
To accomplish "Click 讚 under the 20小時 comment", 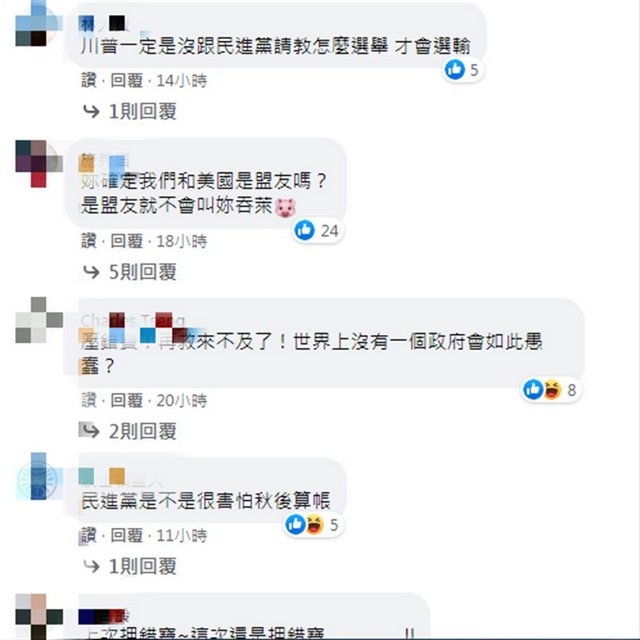I will click(89, 400).
